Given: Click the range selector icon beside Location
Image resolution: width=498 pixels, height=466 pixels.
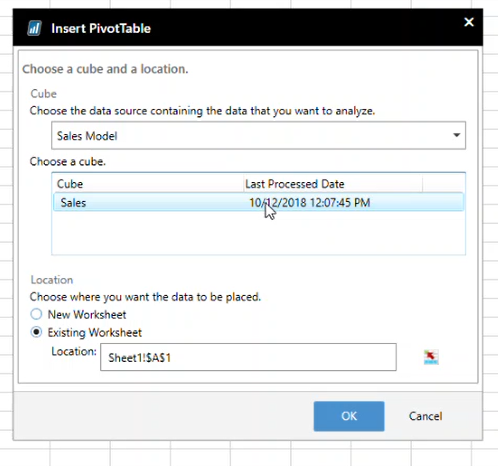Looking at the screenshot, I should pos(431,357).
